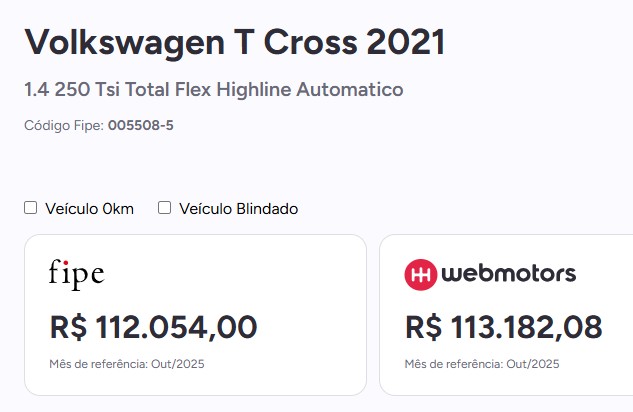633x412 pixels.
Task: Click the word "Highline" in the subtitle
Action: pyautogui.click(x=261, y=90)
